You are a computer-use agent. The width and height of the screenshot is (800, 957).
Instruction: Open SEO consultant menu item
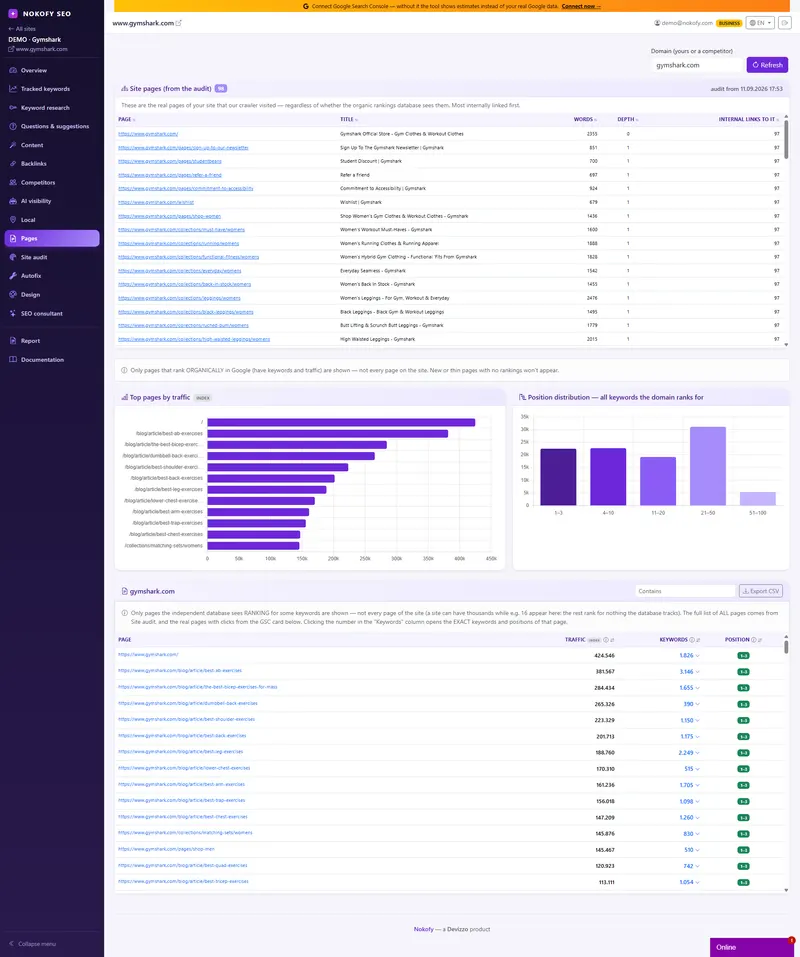point(52,313)
